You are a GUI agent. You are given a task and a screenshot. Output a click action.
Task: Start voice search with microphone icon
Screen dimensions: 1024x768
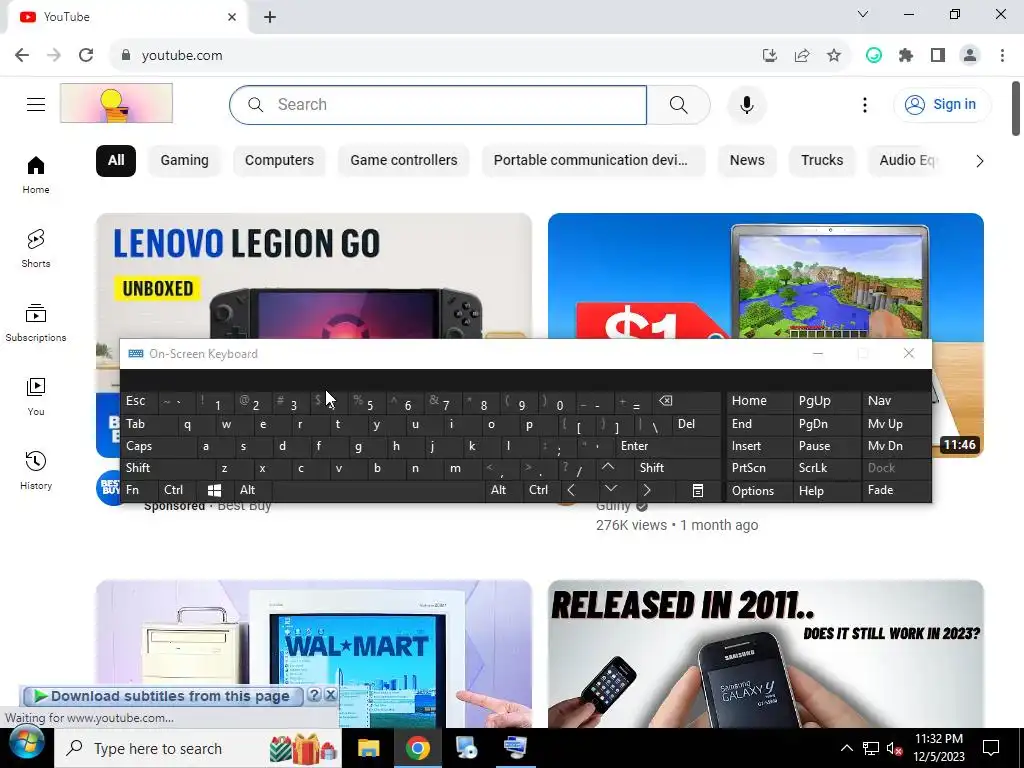(x=746, y=104)
